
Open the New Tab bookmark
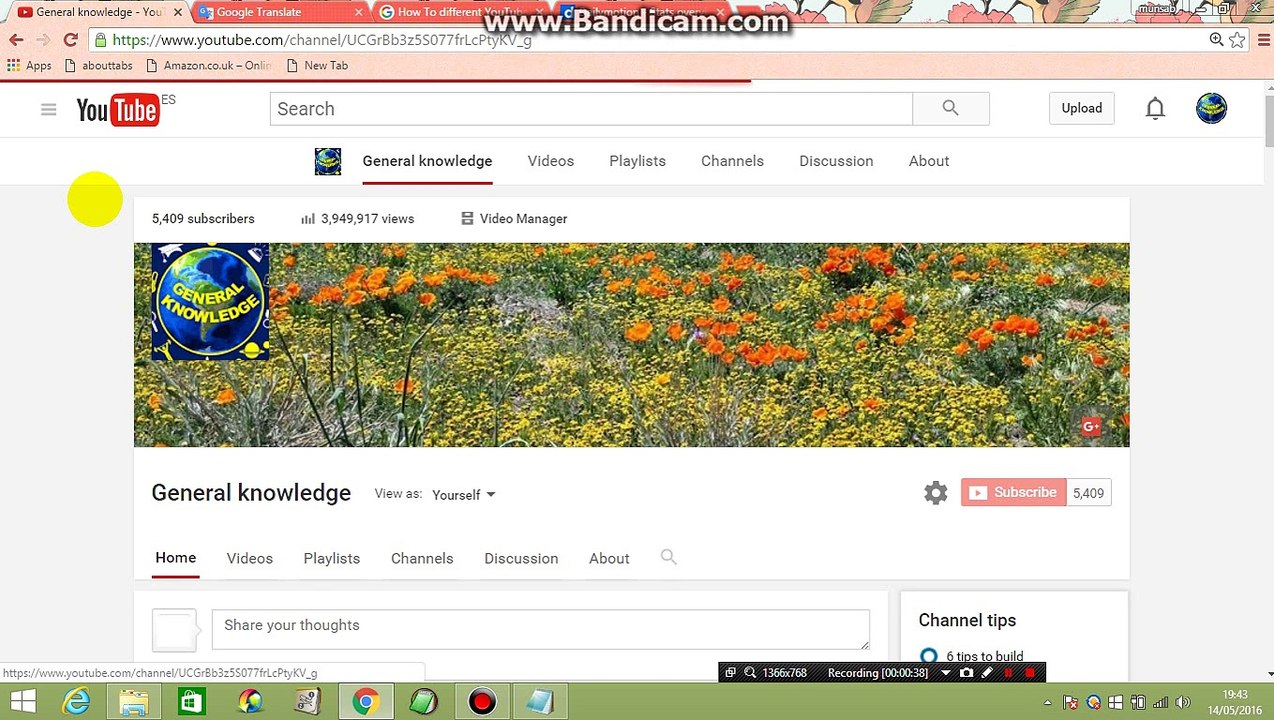pyautogui.click(x=317, y=65)
